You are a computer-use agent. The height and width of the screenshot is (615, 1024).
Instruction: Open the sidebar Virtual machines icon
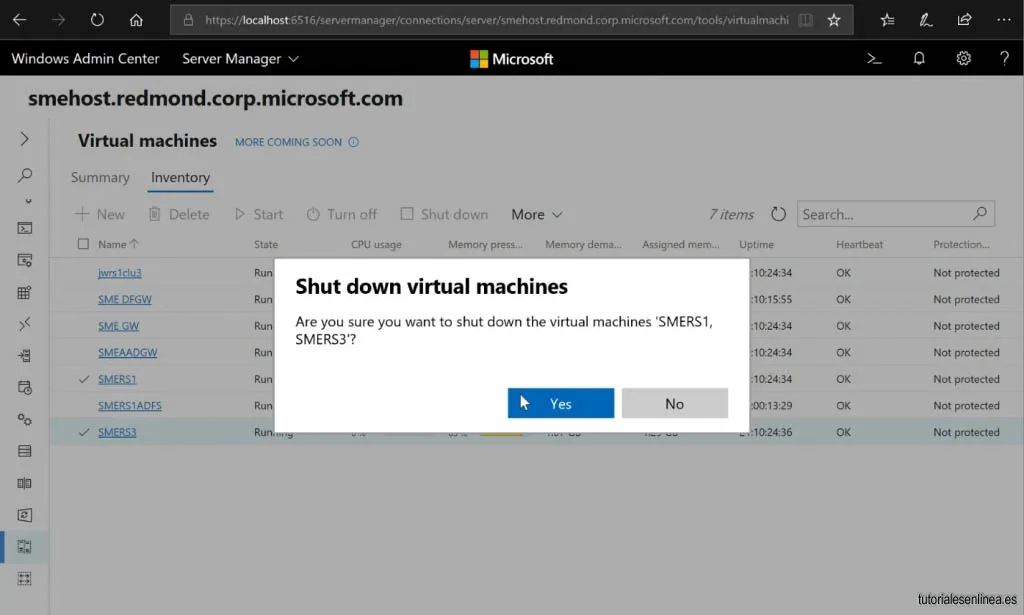point(25,546)
